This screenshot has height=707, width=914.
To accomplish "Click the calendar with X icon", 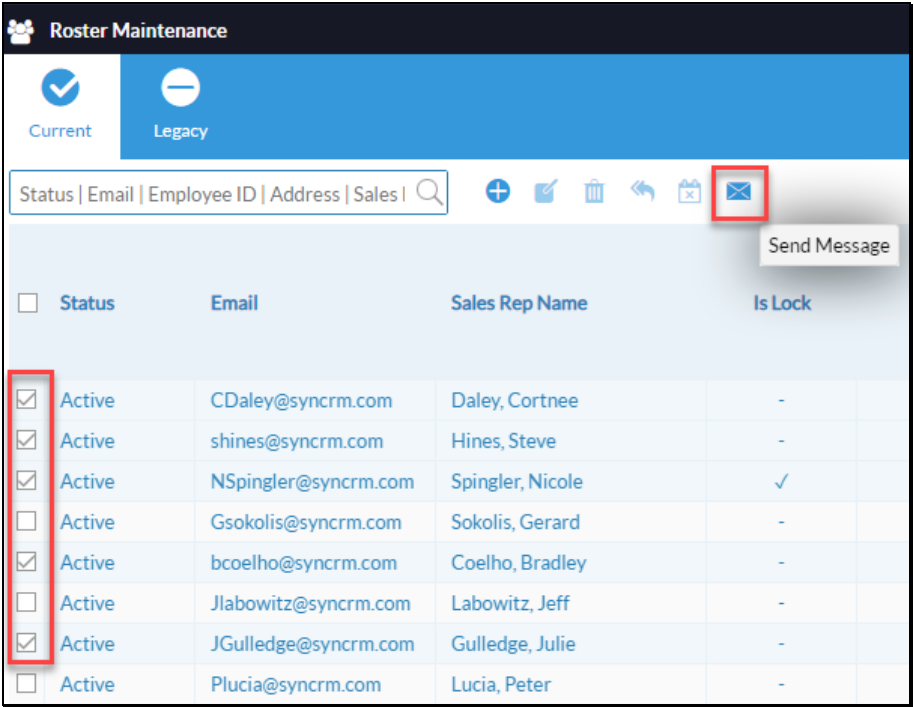I will click(x=690, y=191).
